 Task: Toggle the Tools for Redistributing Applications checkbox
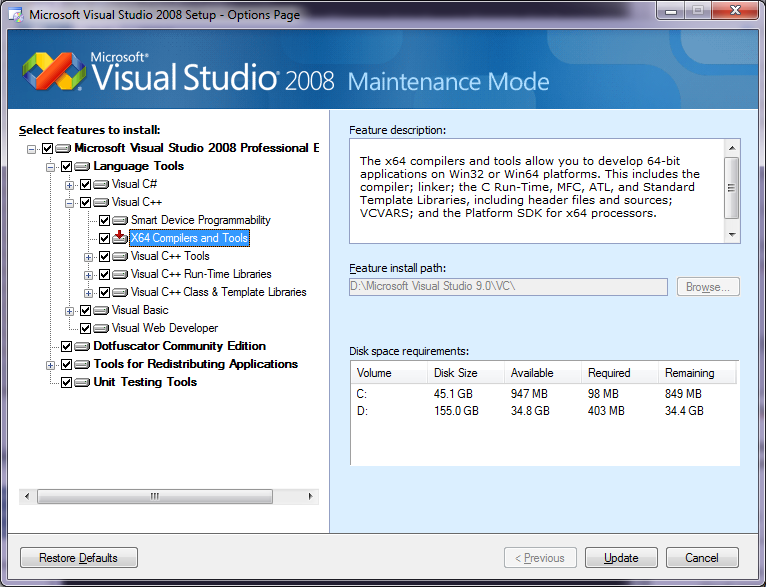tap(66, 364)
